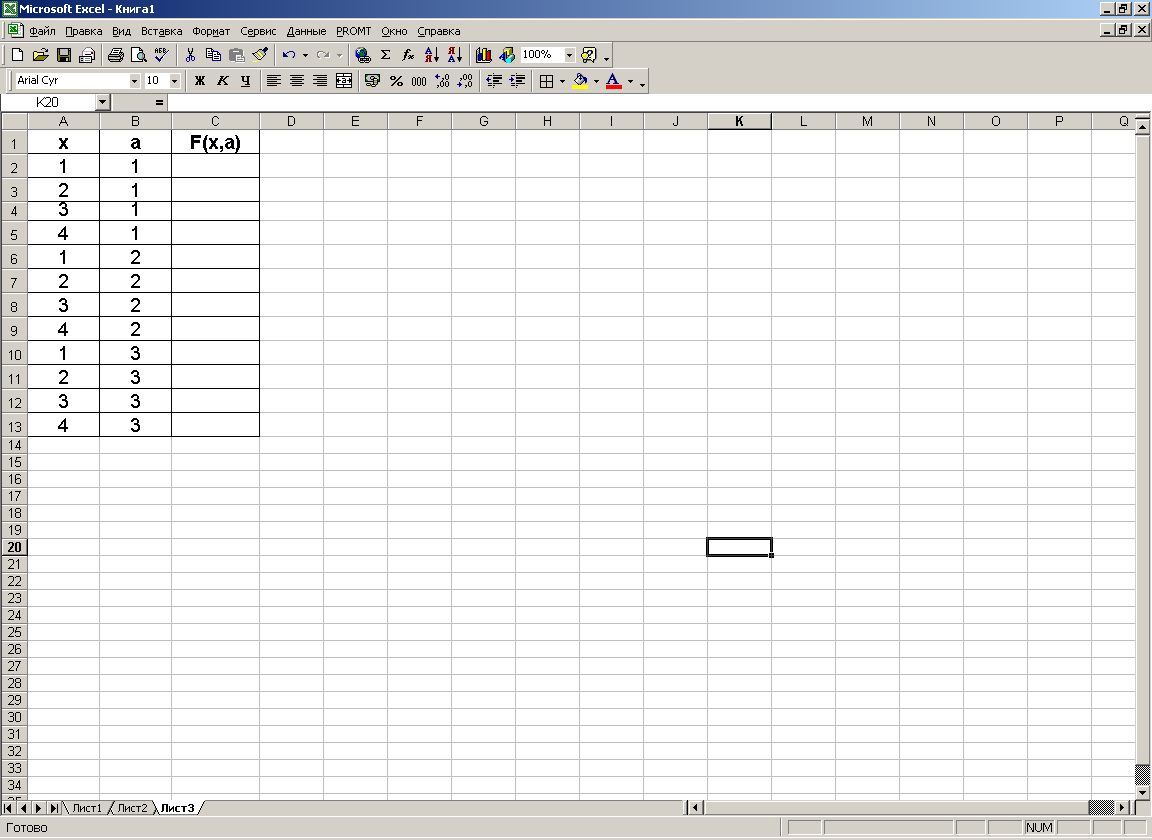Toggle underline formatting with the Ч button
1152x840 pixels.
(x=246, y=81)
